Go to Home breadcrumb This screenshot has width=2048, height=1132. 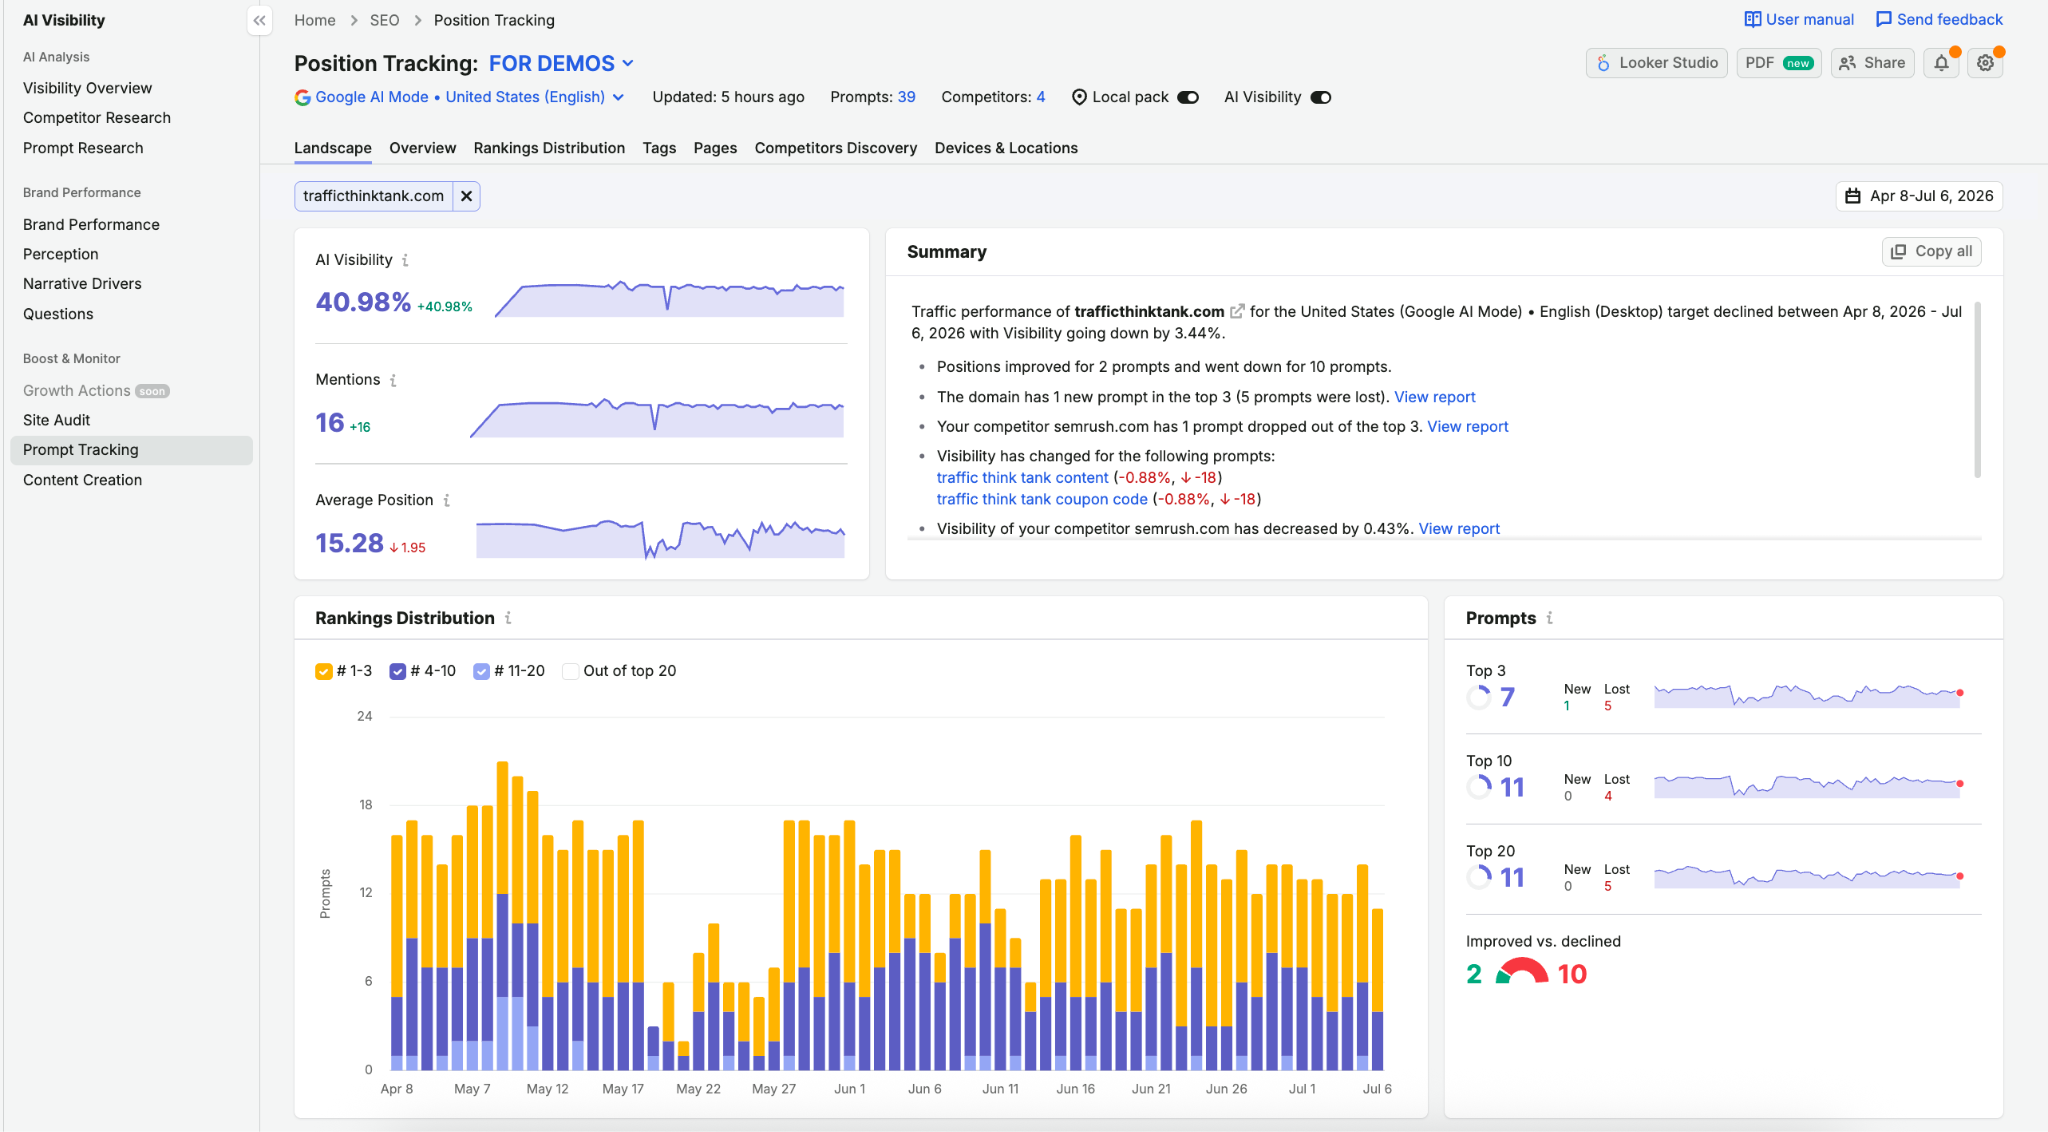point(315,20)
